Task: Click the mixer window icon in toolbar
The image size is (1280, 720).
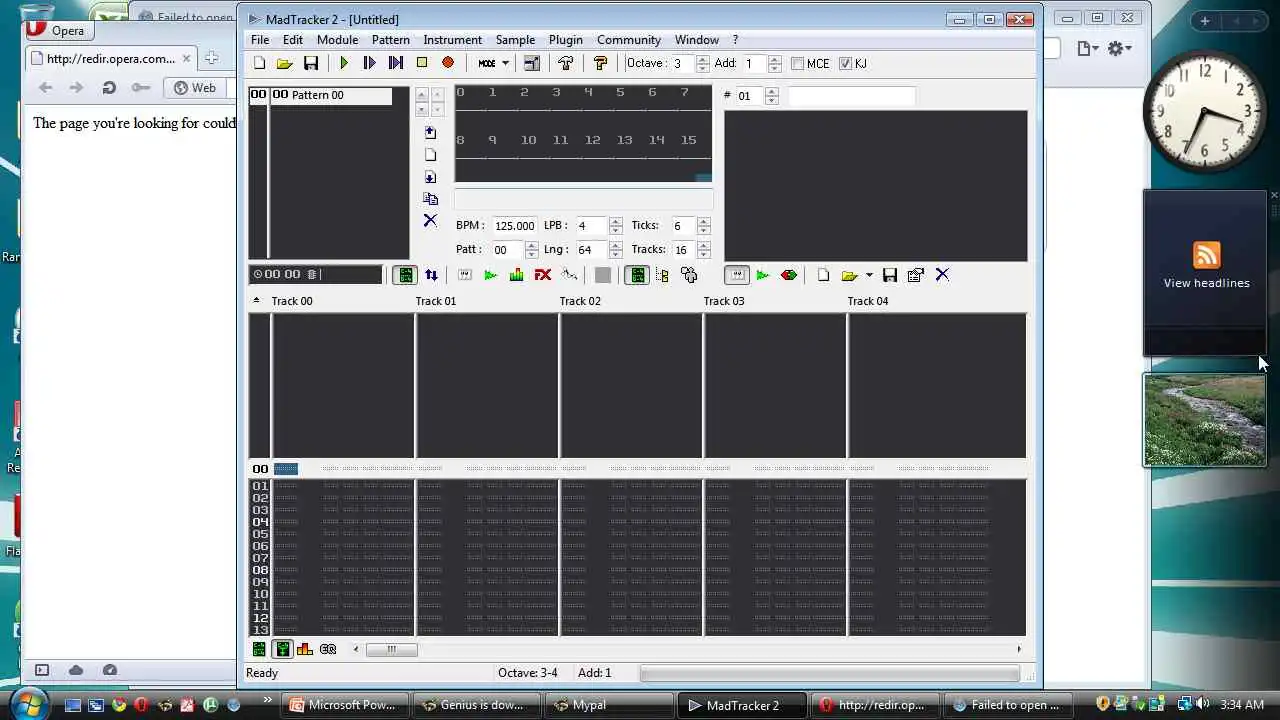Action: click(x=532, y=63)
